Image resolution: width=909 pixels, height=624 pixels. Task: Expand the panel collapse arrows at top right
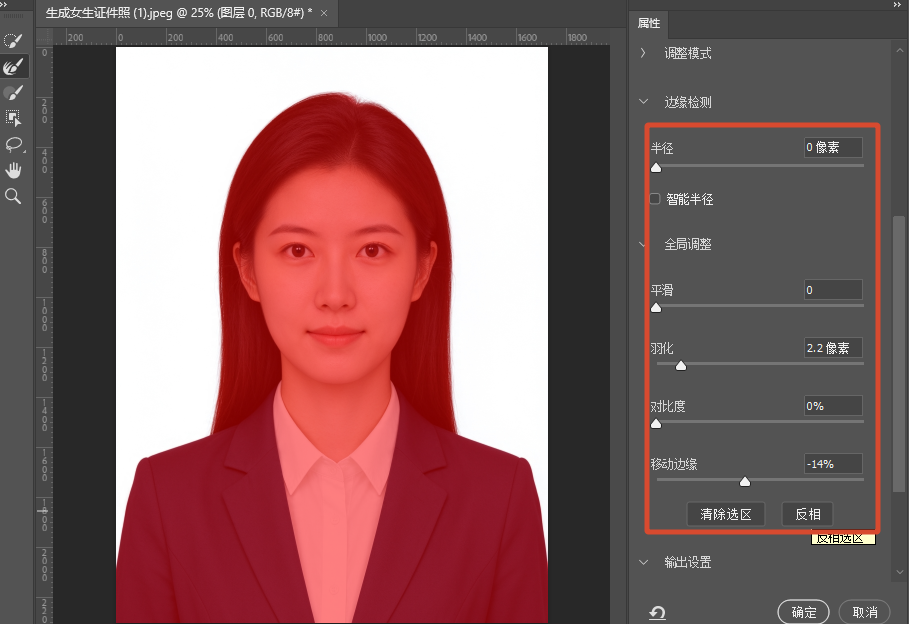pos(897,5)
